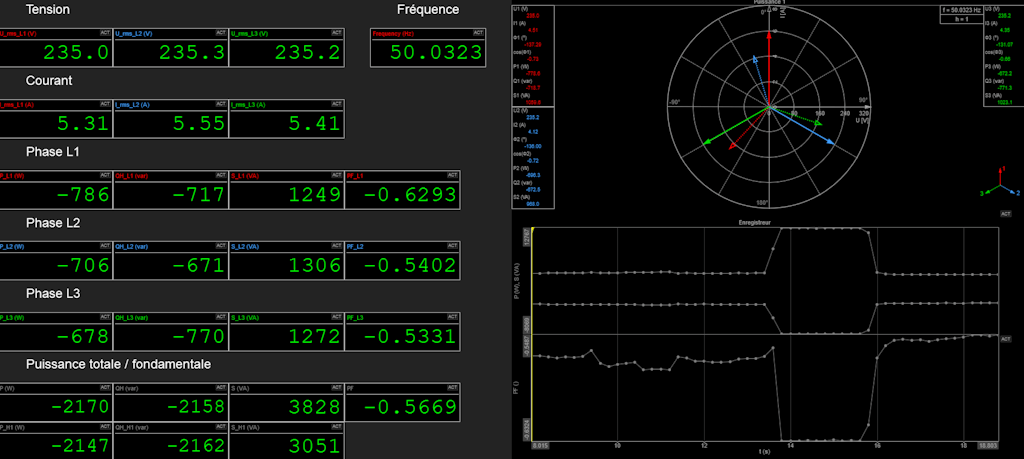Click the ACT badge on PF_L1 meter
The image size is (1024, 459).
click(x=453, y=175)
